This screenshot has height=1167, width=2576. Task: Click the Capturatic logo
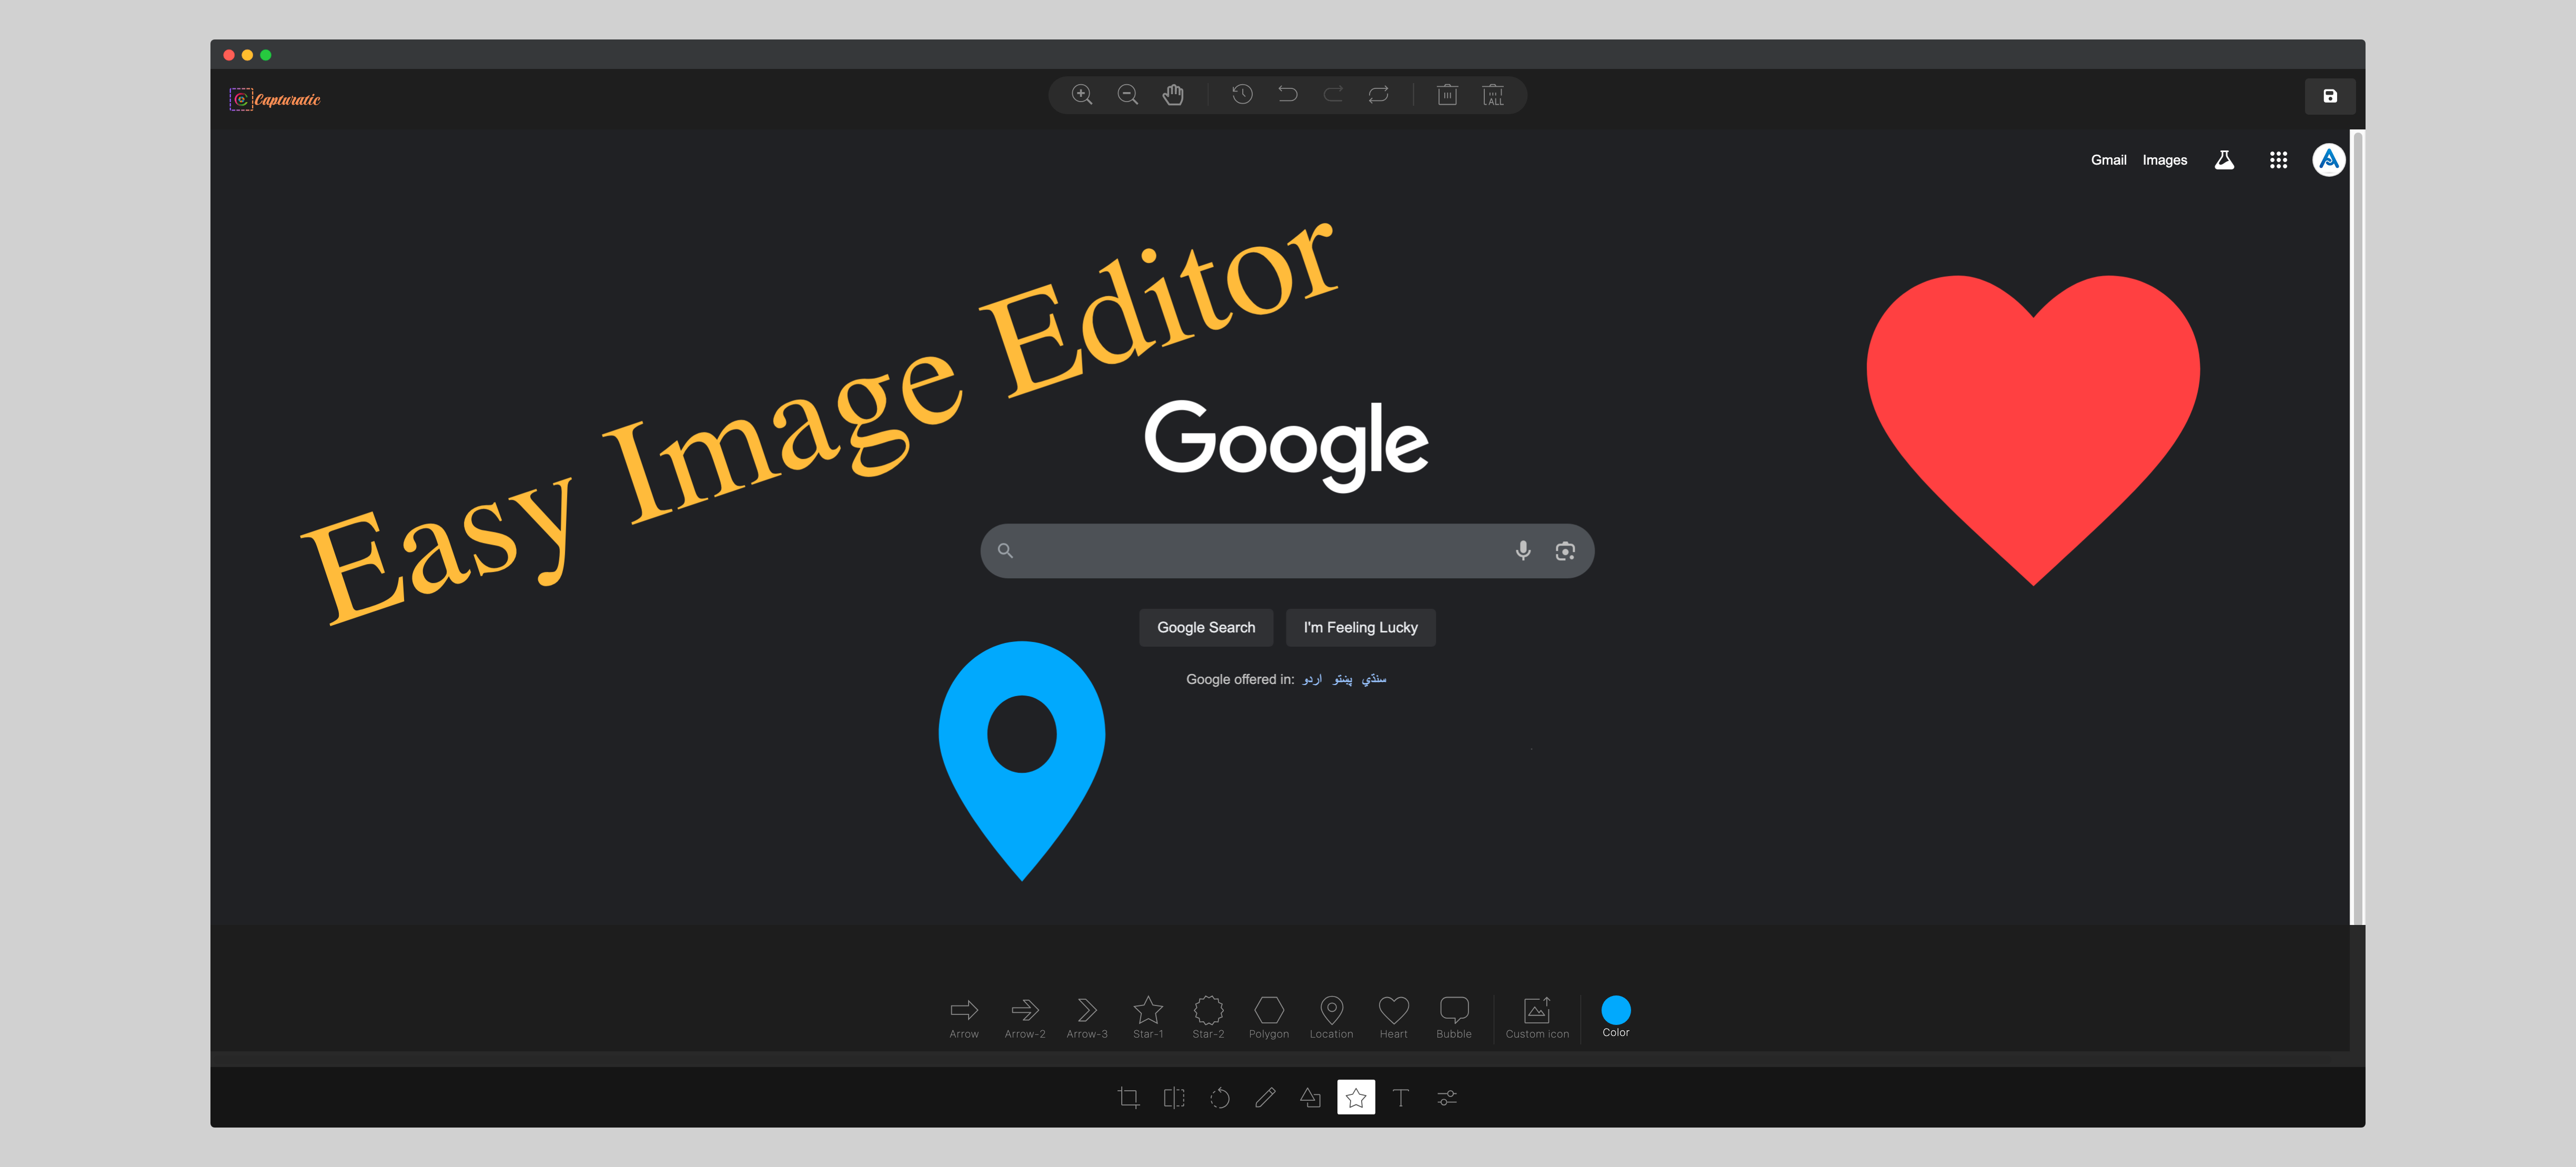click(x=275, y=99)
